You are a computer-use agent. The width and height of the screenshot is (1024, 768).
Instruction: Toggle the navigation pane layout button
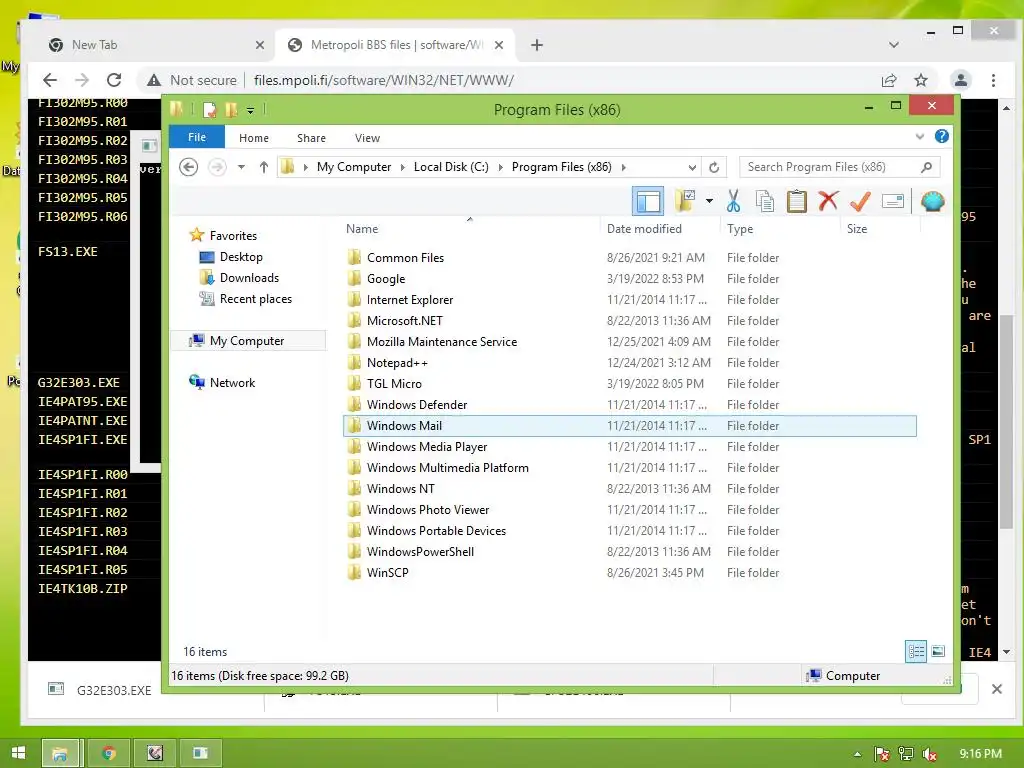click(x=648, y=201)
